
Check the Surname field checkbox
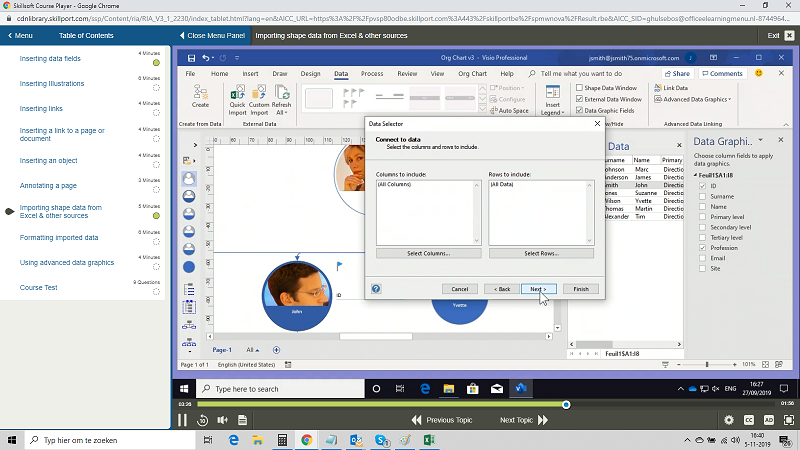click(x=703, y=196)
